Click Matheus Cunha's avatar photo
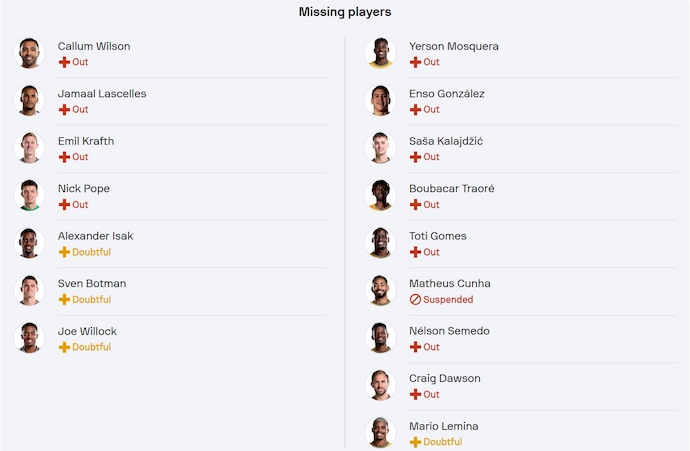 pyautogui.click(x=380, y=290)
